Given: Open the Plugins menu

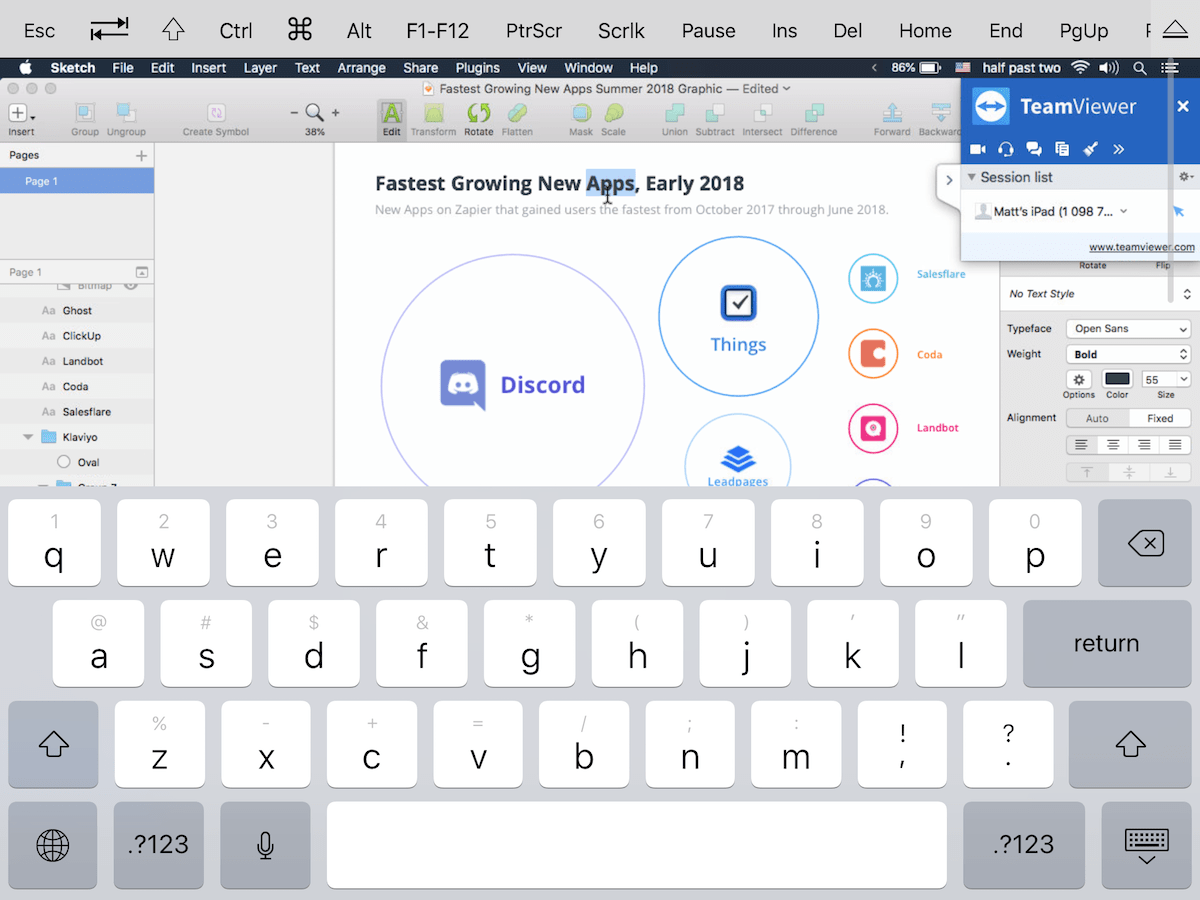Looking at the screenshot, I should click(x=478, y=68).
